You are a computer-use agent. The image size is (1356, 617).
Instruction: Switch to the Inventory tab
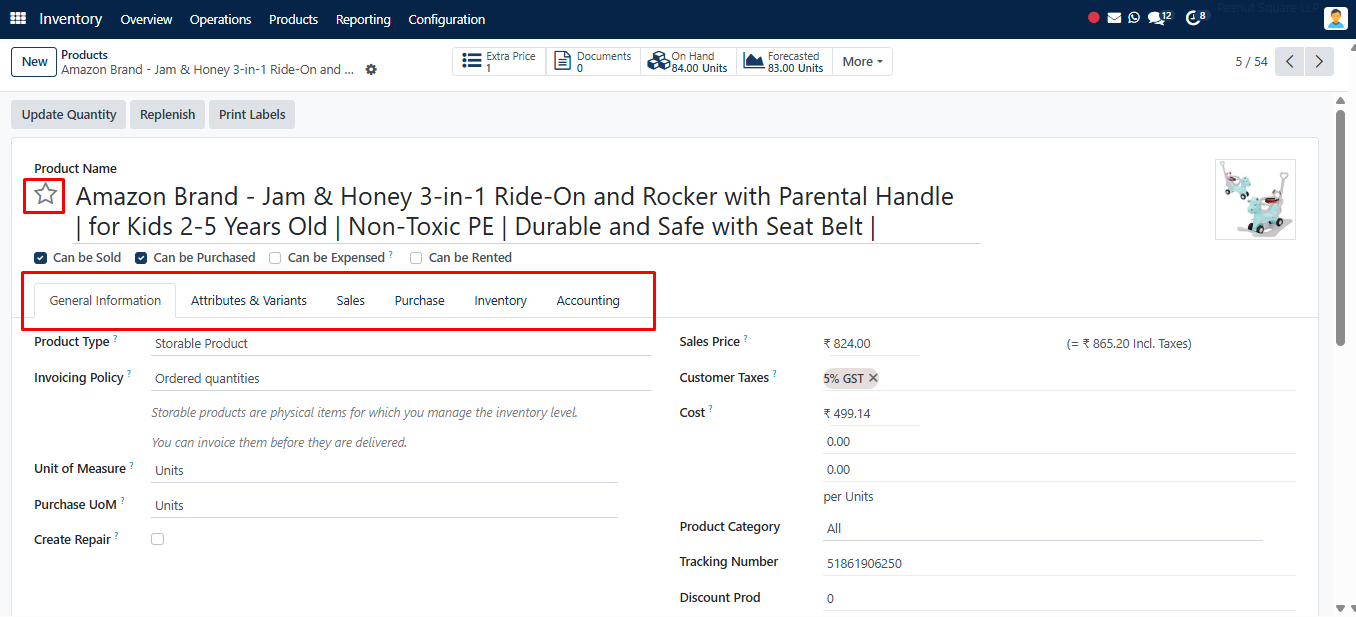pos(501,300)
